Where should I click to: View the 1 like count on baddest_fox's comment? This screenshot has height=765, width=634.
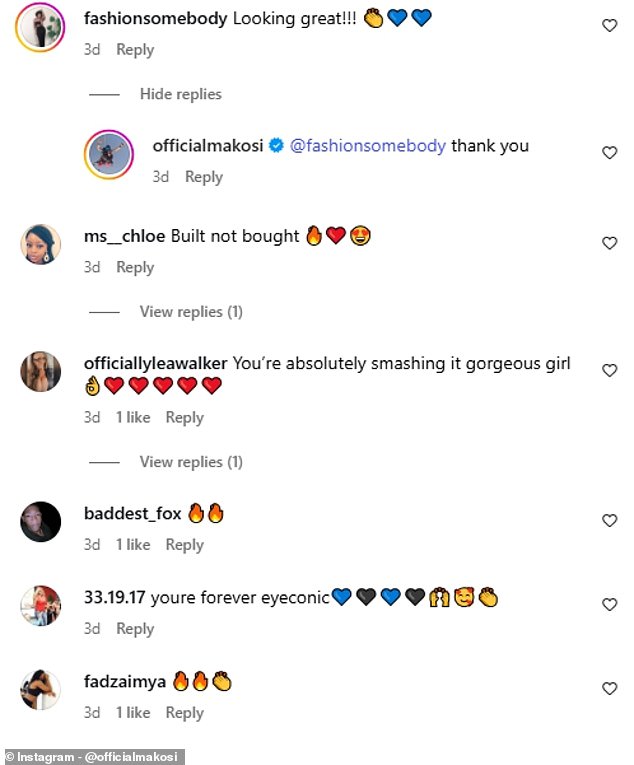133,545
